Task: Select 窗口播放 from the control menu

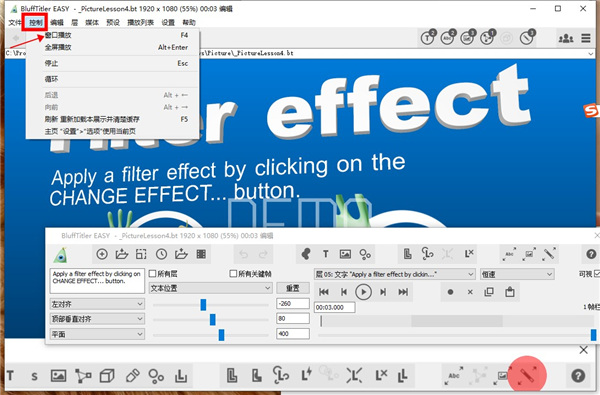Action: [112, 35]
